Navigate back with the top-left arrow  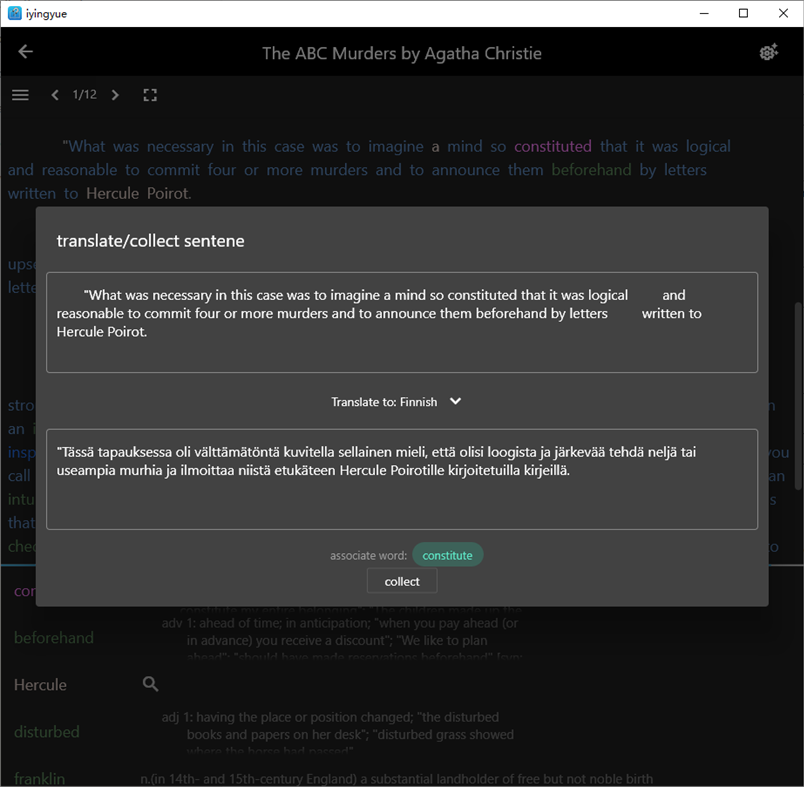(23, 53)
